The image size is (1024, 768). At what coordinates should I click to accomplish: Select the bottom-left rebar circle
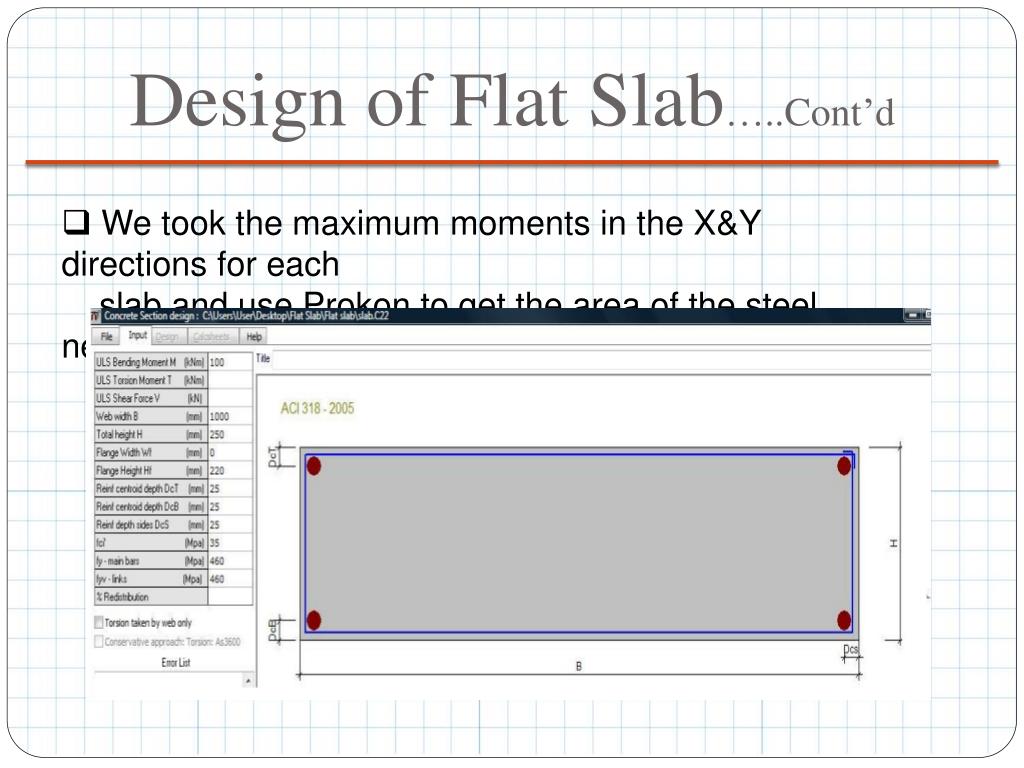pos(314,620)
